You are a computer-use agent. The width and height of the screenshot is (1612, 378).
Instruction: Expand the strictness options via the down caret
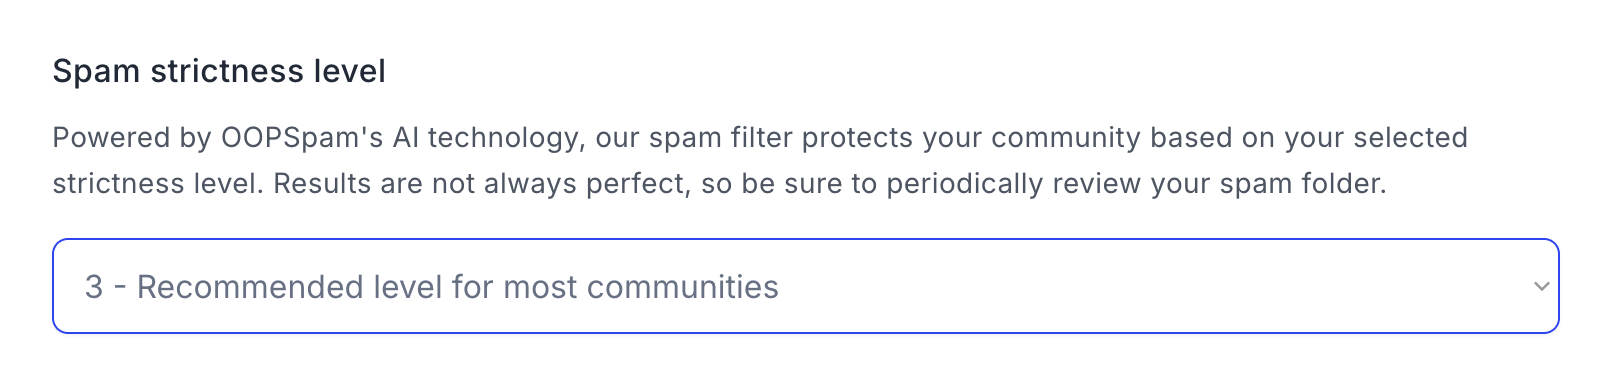tap(1541, 287)
